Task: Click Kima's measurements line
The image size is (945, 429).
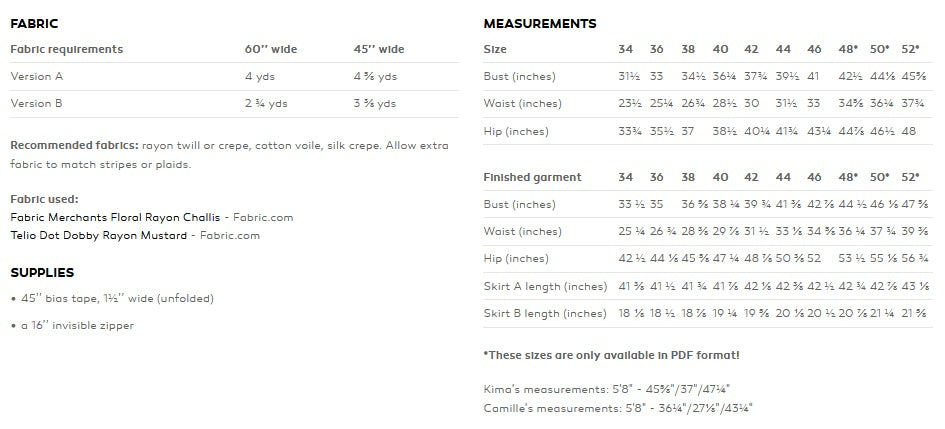Action: [x=607, y=389]
